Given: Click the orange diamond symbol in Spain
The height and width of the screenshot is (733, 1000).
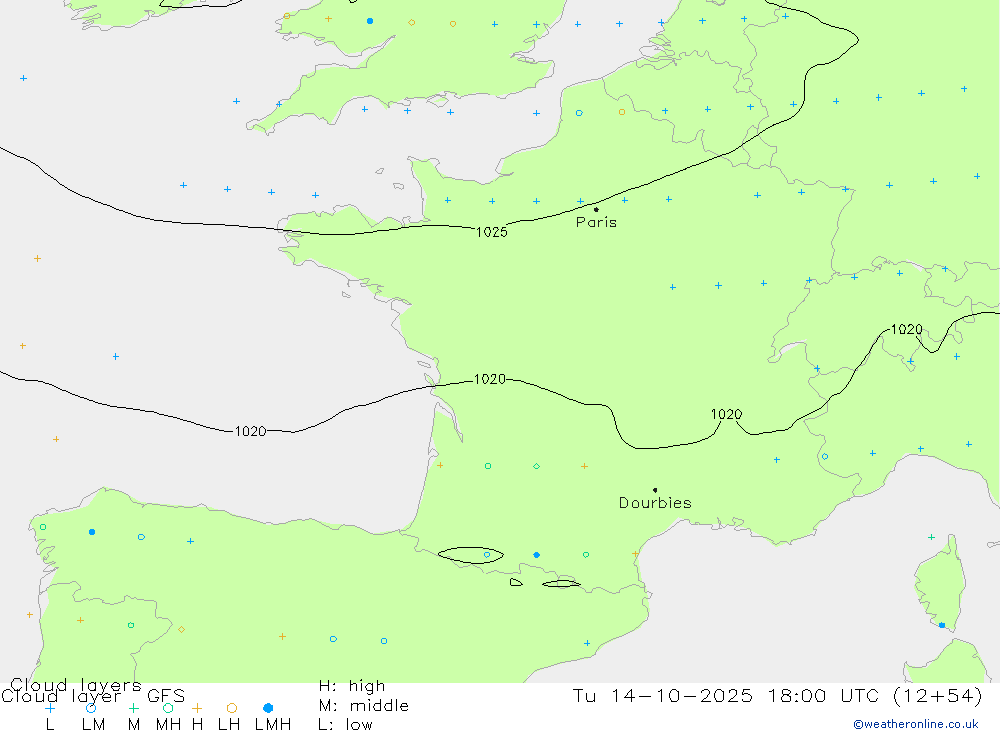Looking at the screenshot, I should (x=182, y=630).
